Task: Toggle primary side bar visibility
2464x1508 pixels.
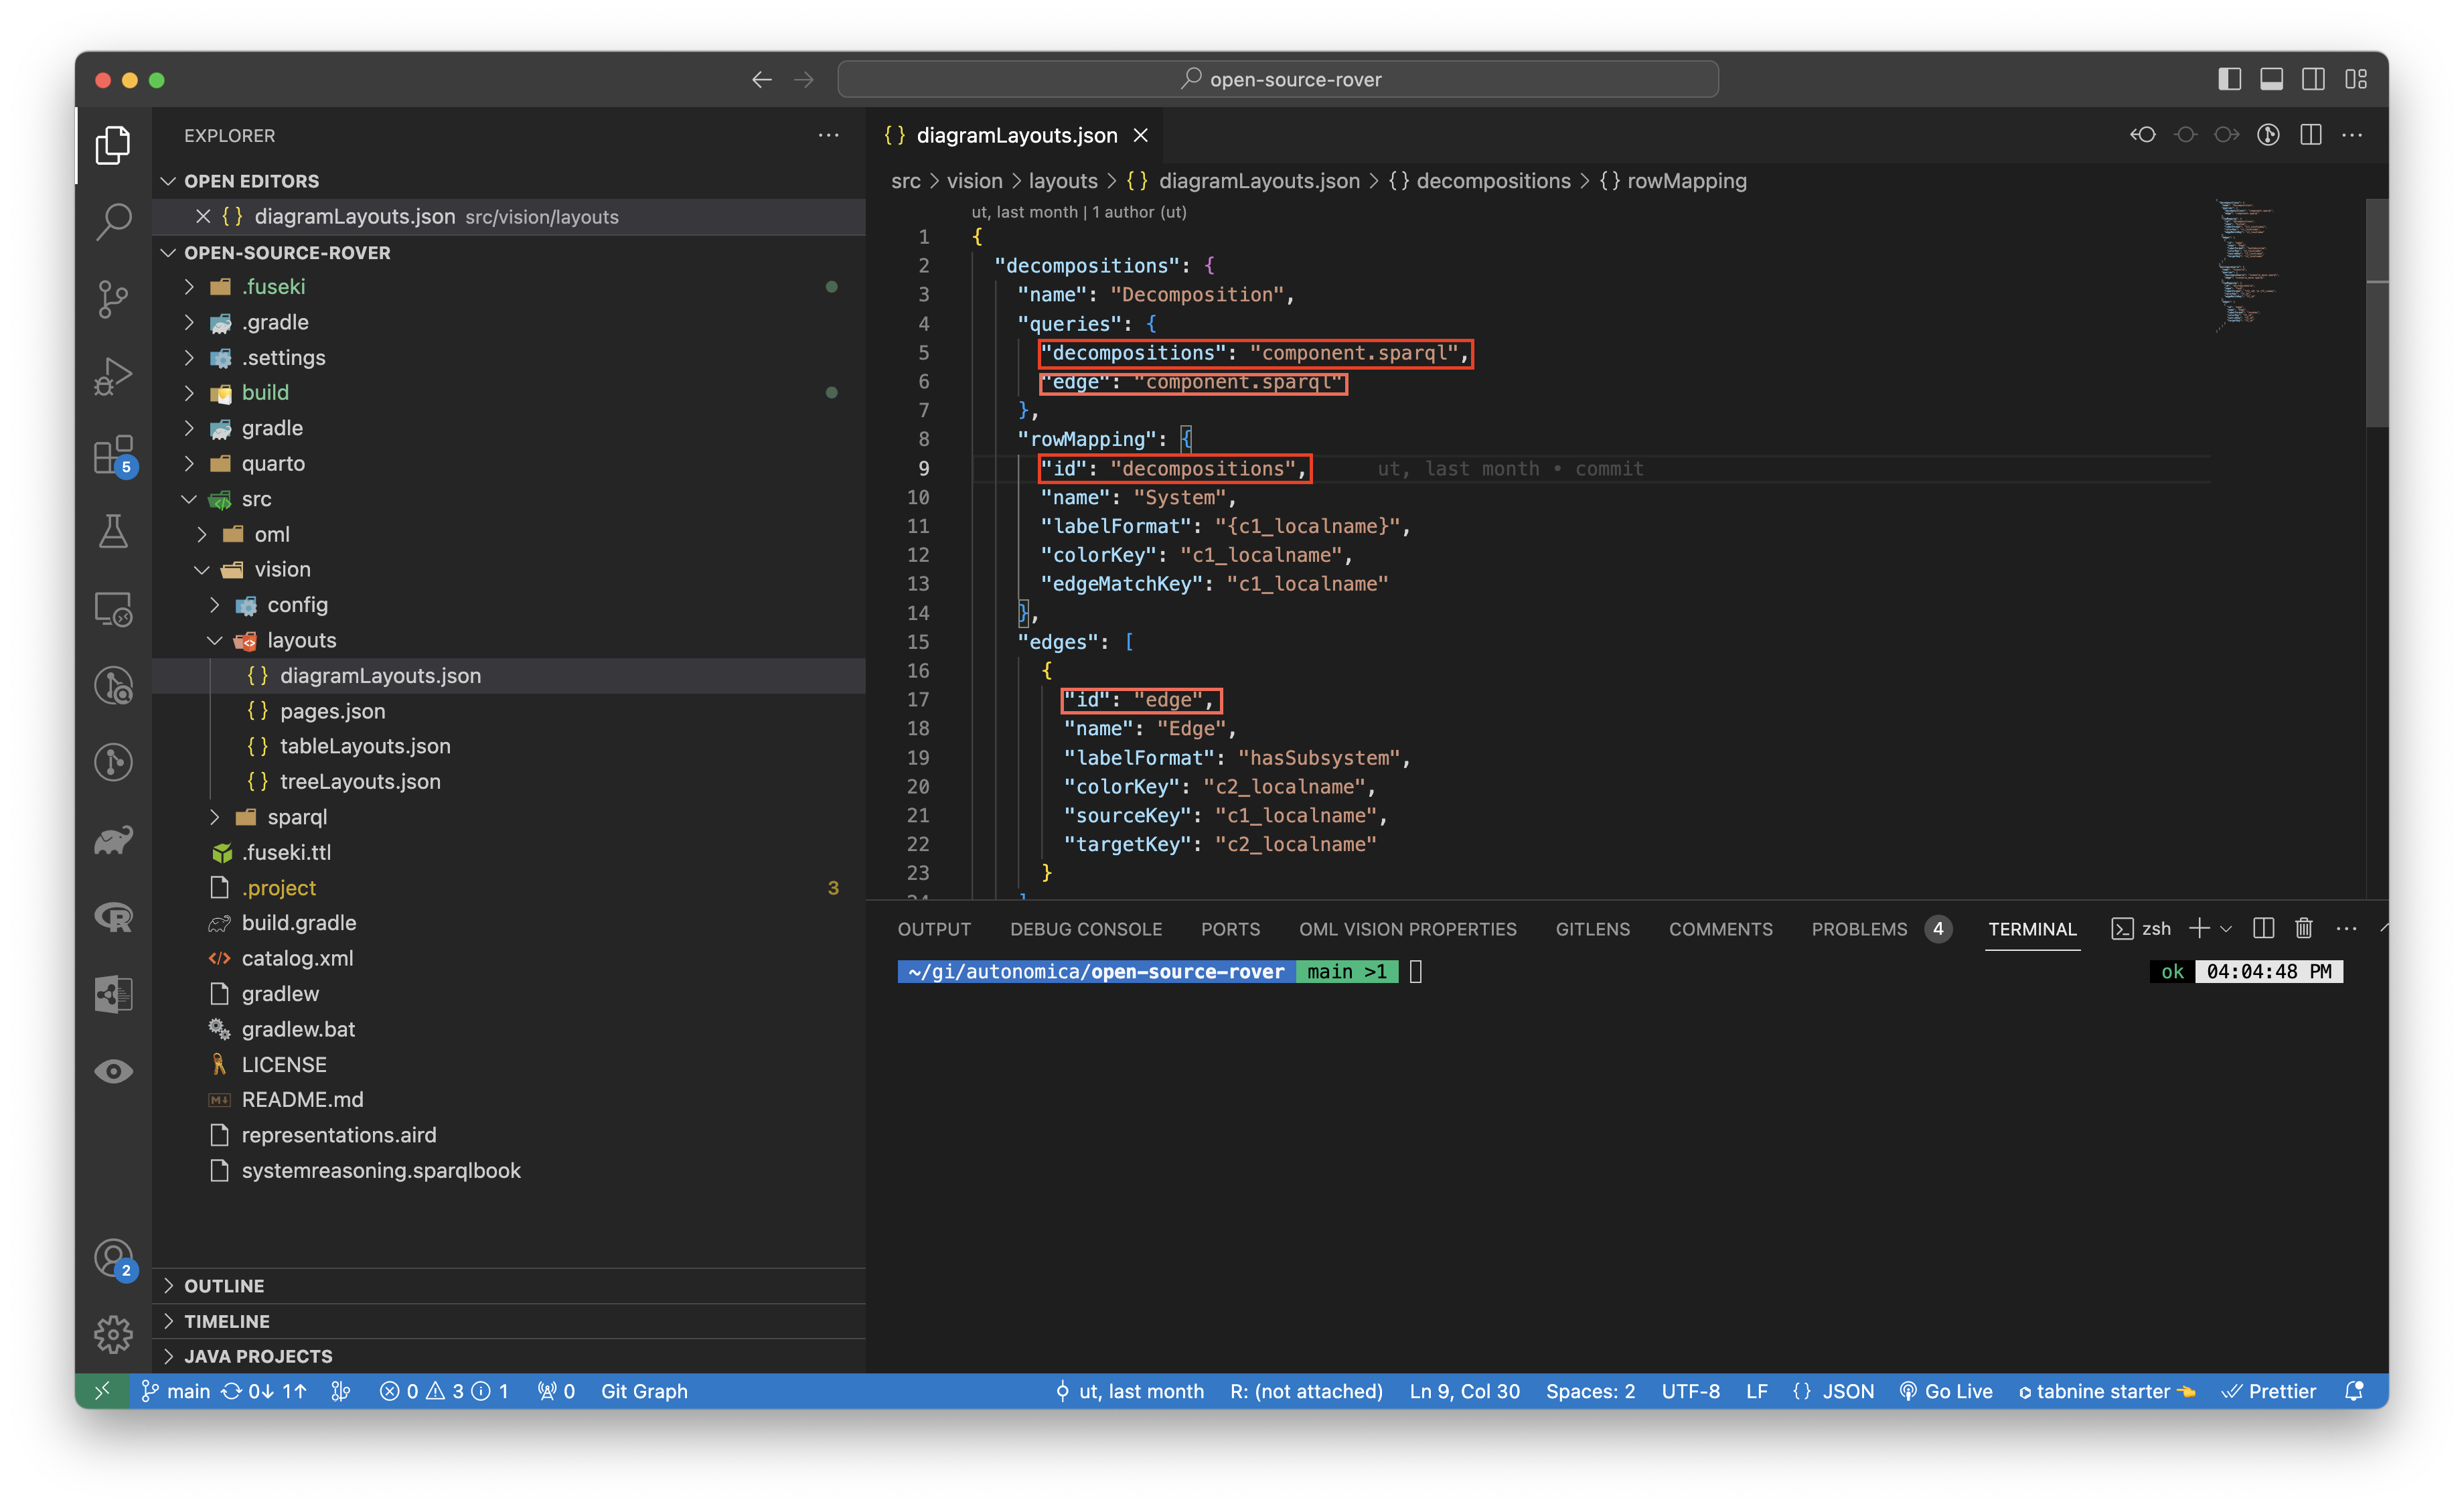Action: point(2229,79)
